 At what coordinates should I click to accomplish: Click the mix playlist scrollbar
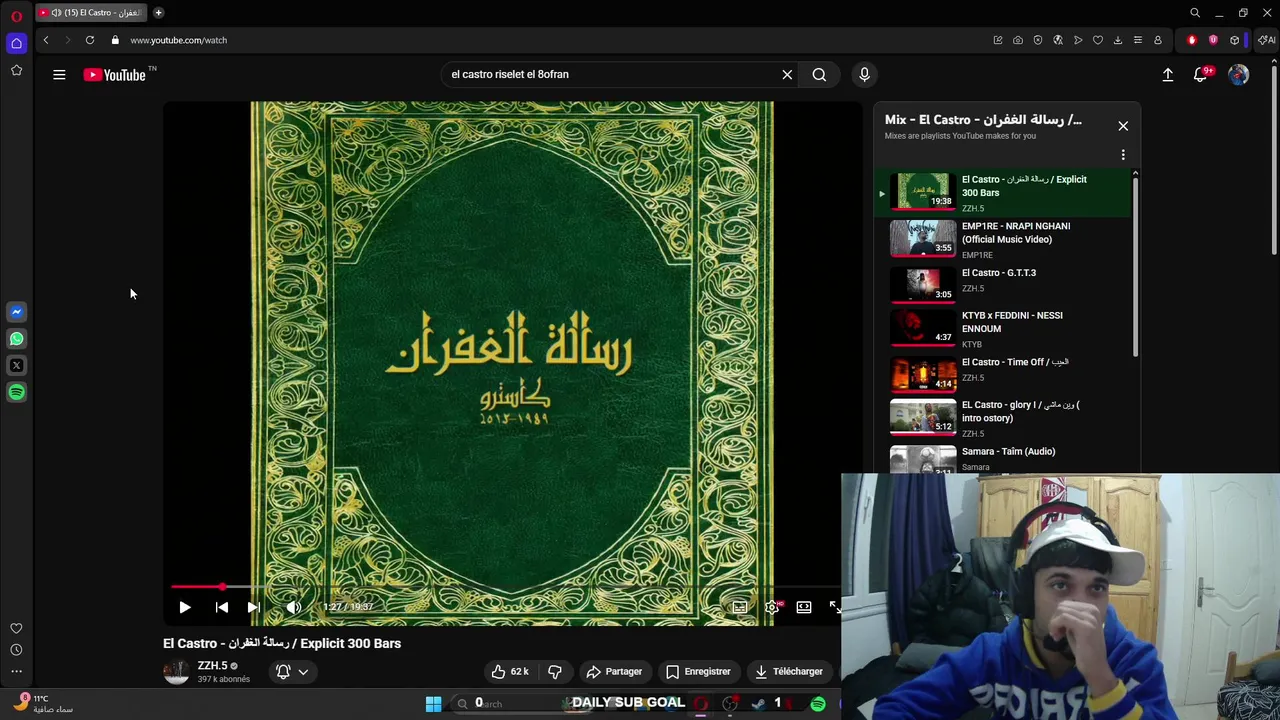click(1135, 265)
